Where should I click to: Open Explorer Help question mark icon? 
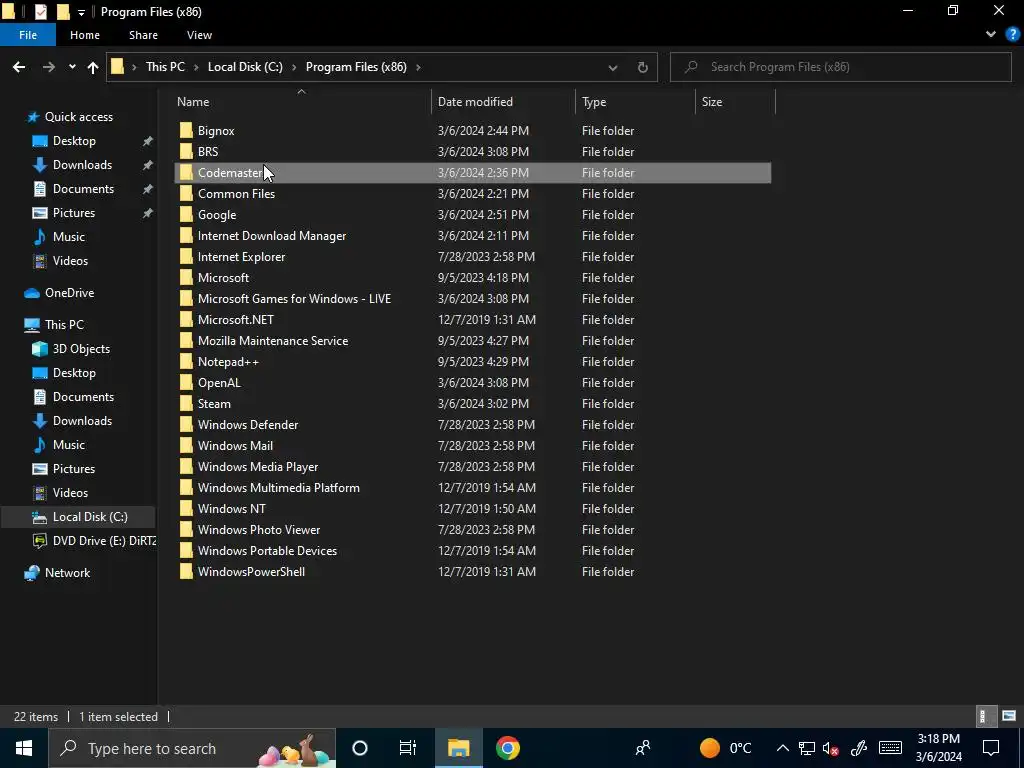click(1013, 35)
